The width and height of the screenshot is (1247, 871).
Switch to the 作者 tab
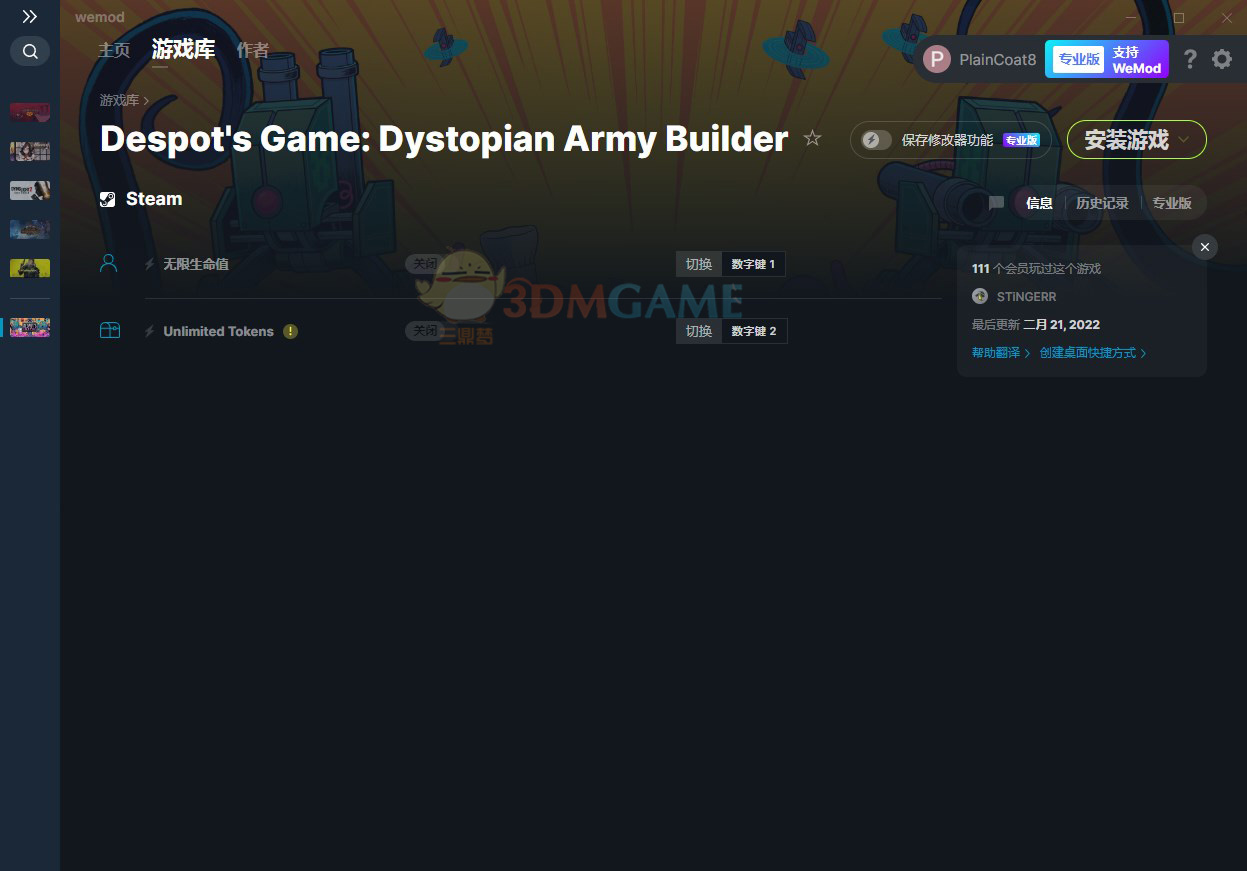click(x=252, y=50)
